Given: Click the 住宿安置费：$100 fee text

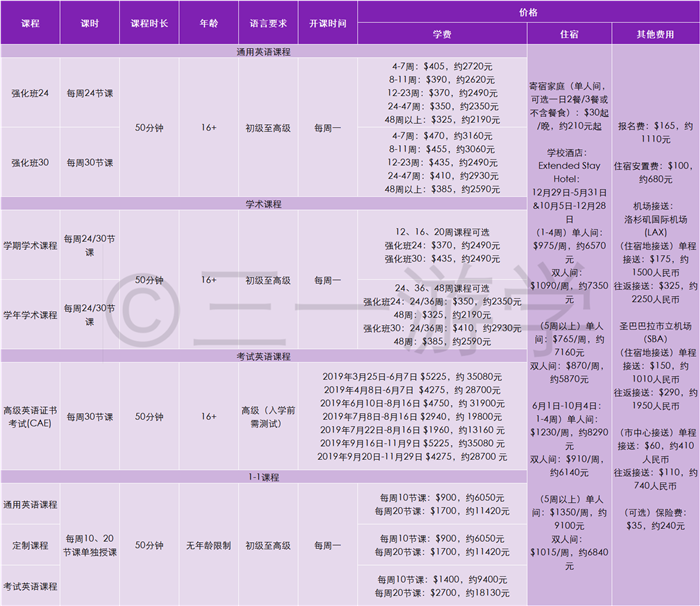Looking at the screenshot, I should tap(654, 172).
